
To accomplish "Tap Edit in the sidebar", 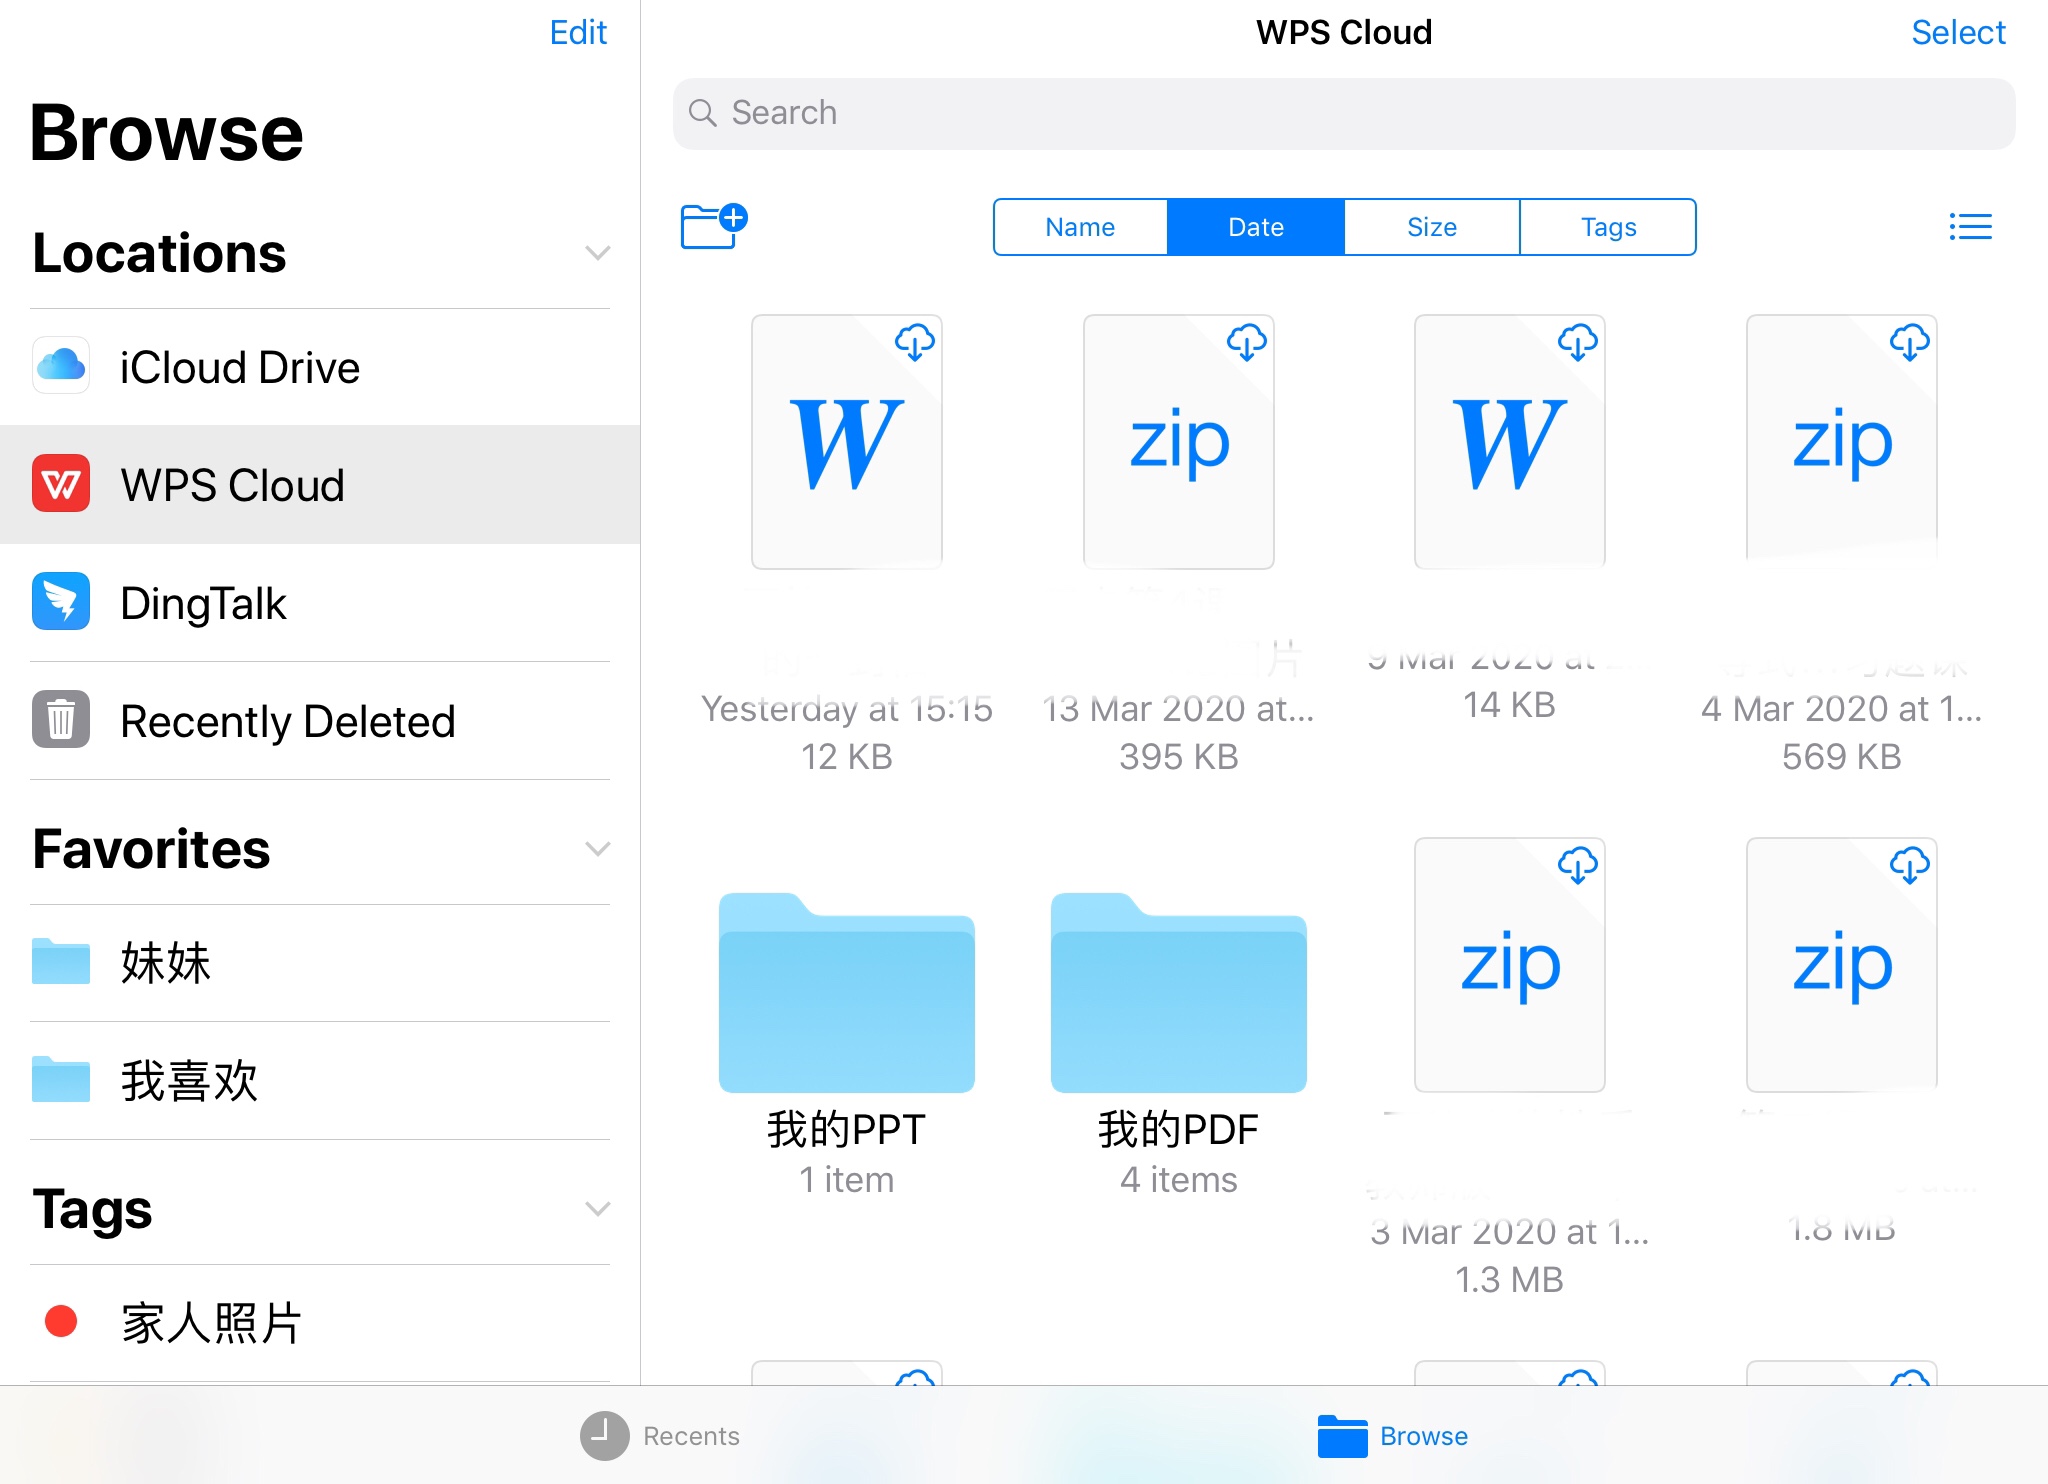I will click(x=578, y=32).
